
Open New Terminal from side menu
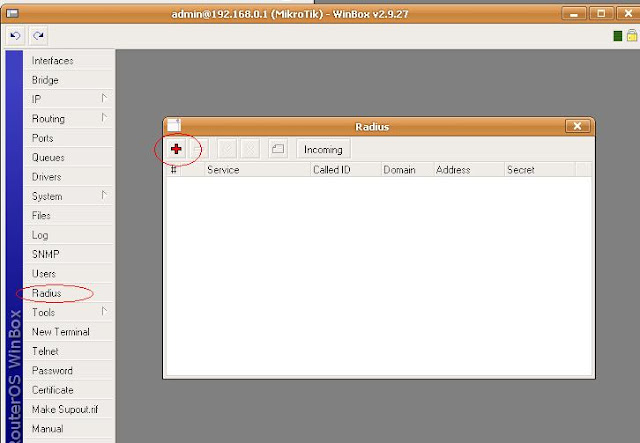point(69,332)
